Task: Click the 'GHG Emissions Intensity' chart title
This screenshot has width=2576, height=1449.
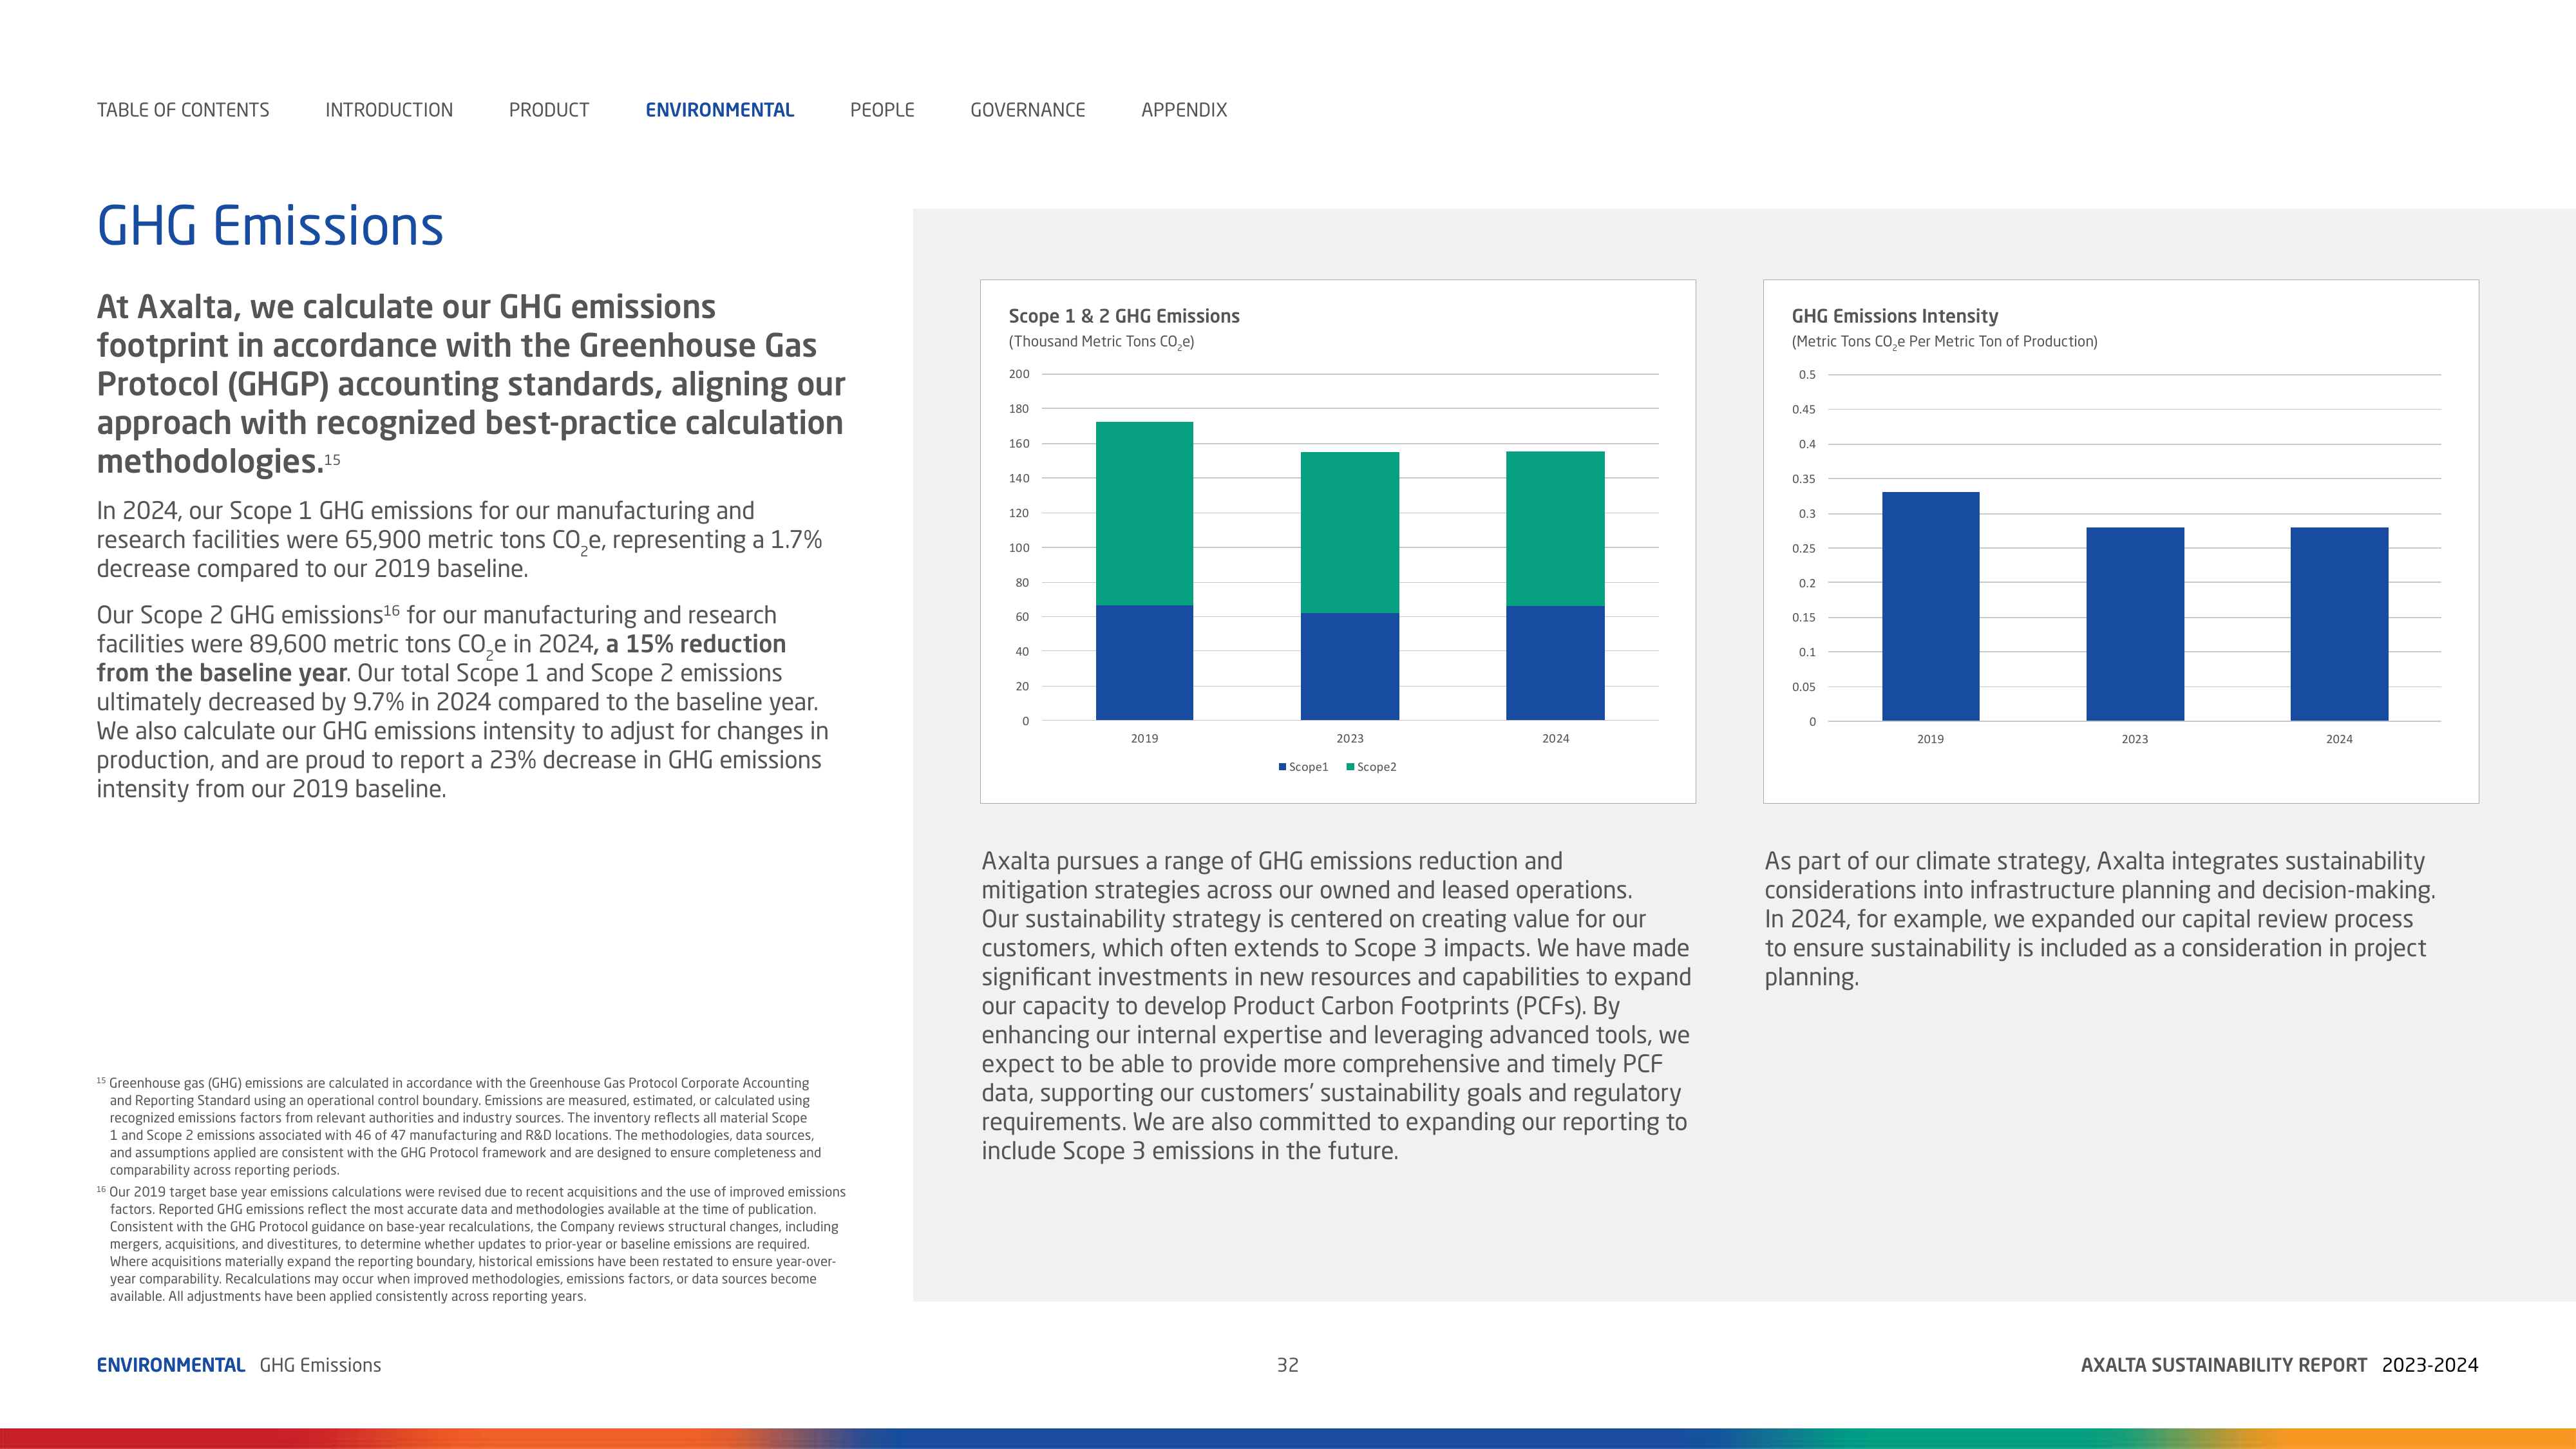Action: coord(1895,316)
